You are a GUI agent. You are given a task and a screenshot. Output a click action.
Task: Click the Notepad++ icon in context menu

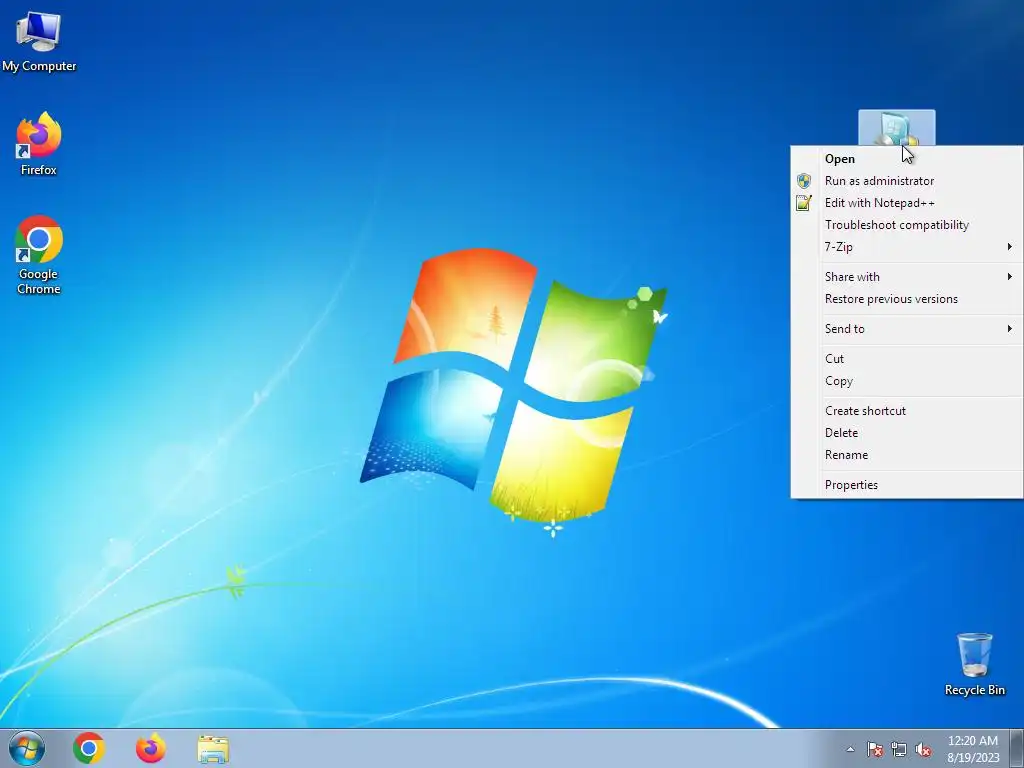pyautogui.click(x=804, y=203)
